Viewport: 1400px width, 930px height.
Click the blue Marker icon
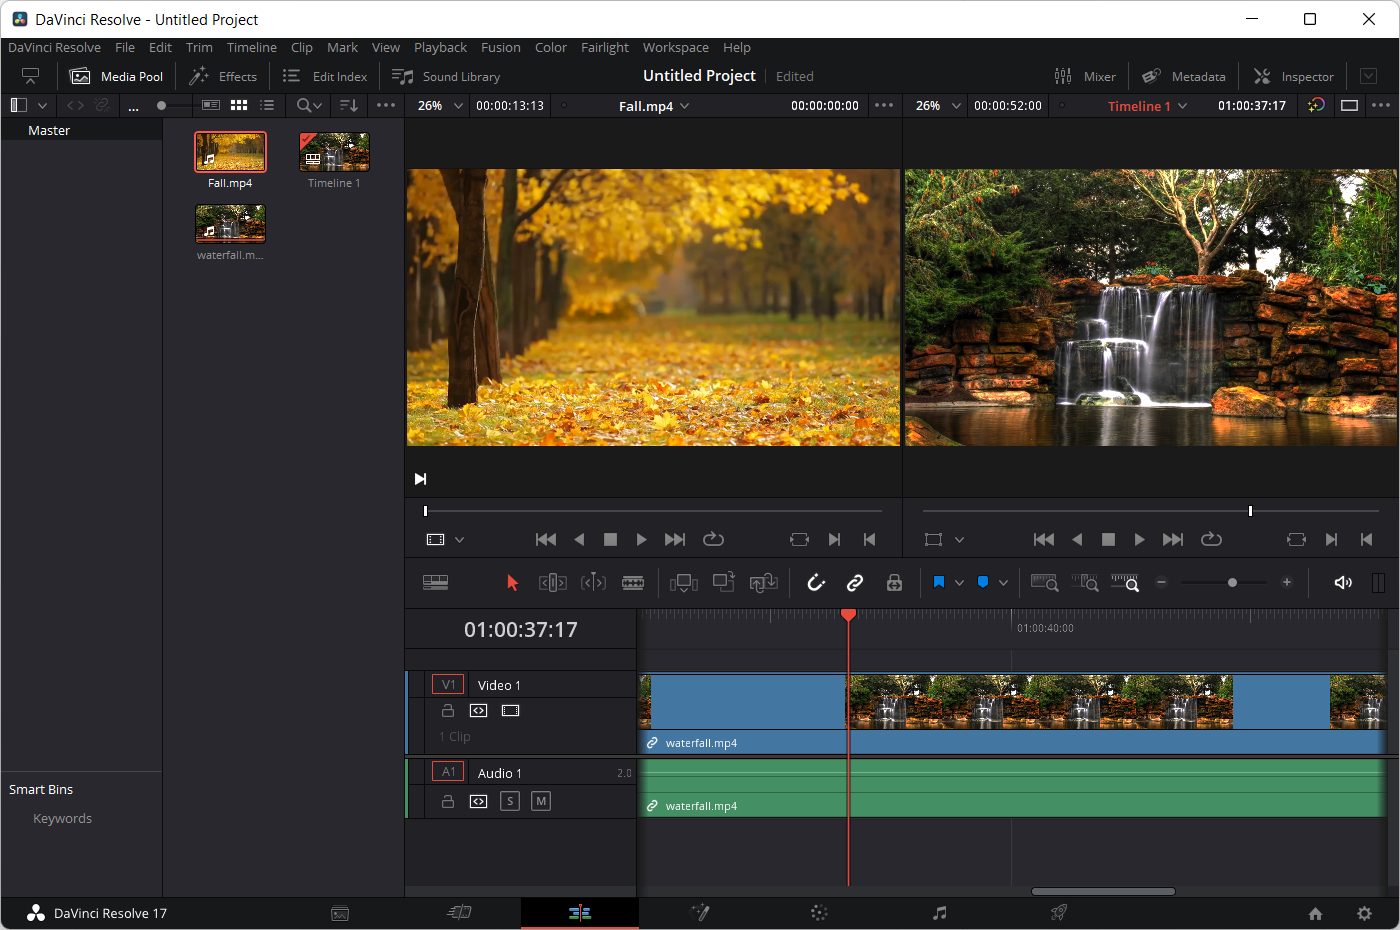tap(983, 582)
